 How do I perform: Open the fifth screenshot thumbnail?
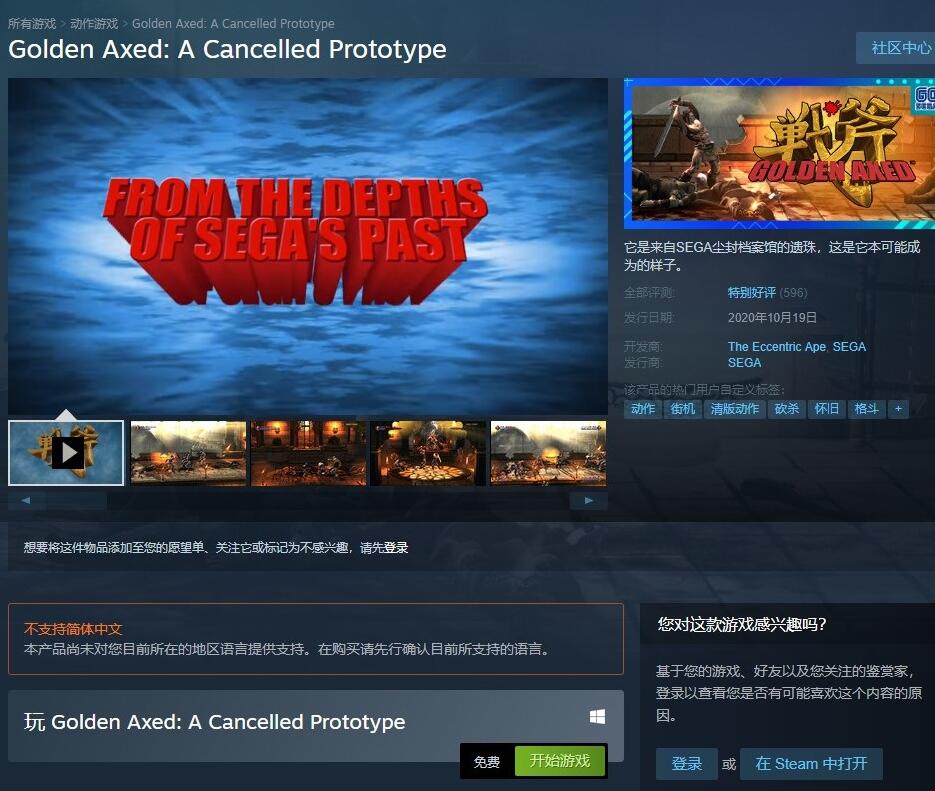tap(548, 453)
